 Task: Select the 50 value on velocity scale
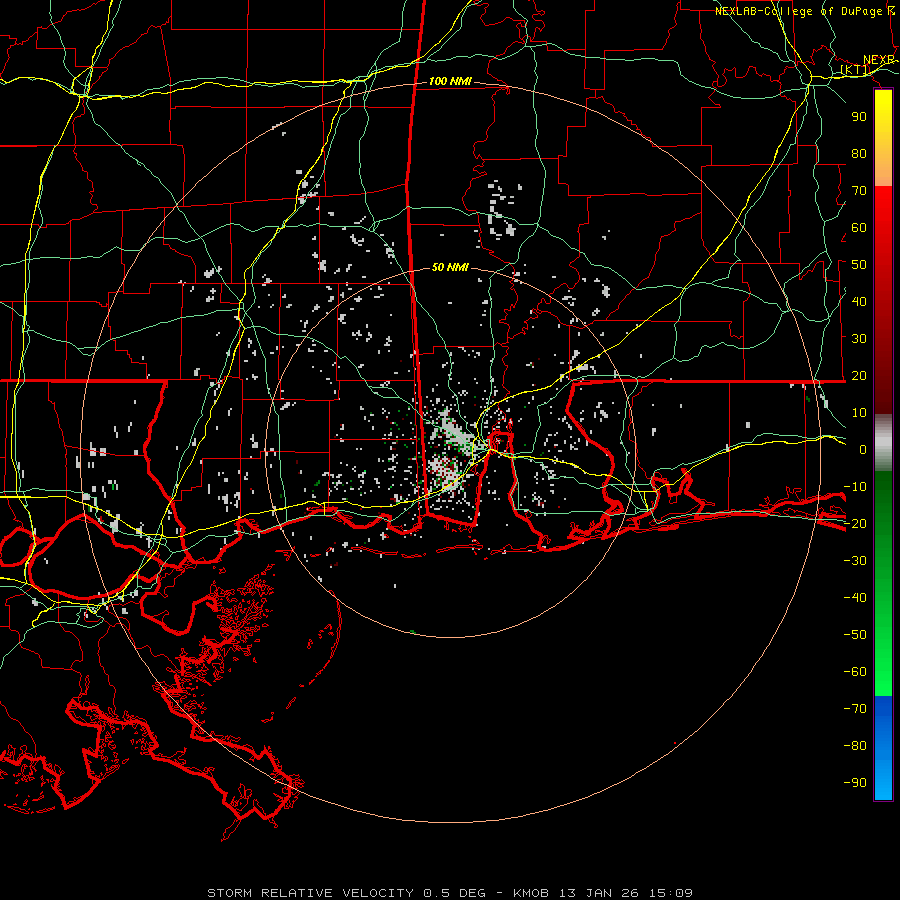pos(859,265)
